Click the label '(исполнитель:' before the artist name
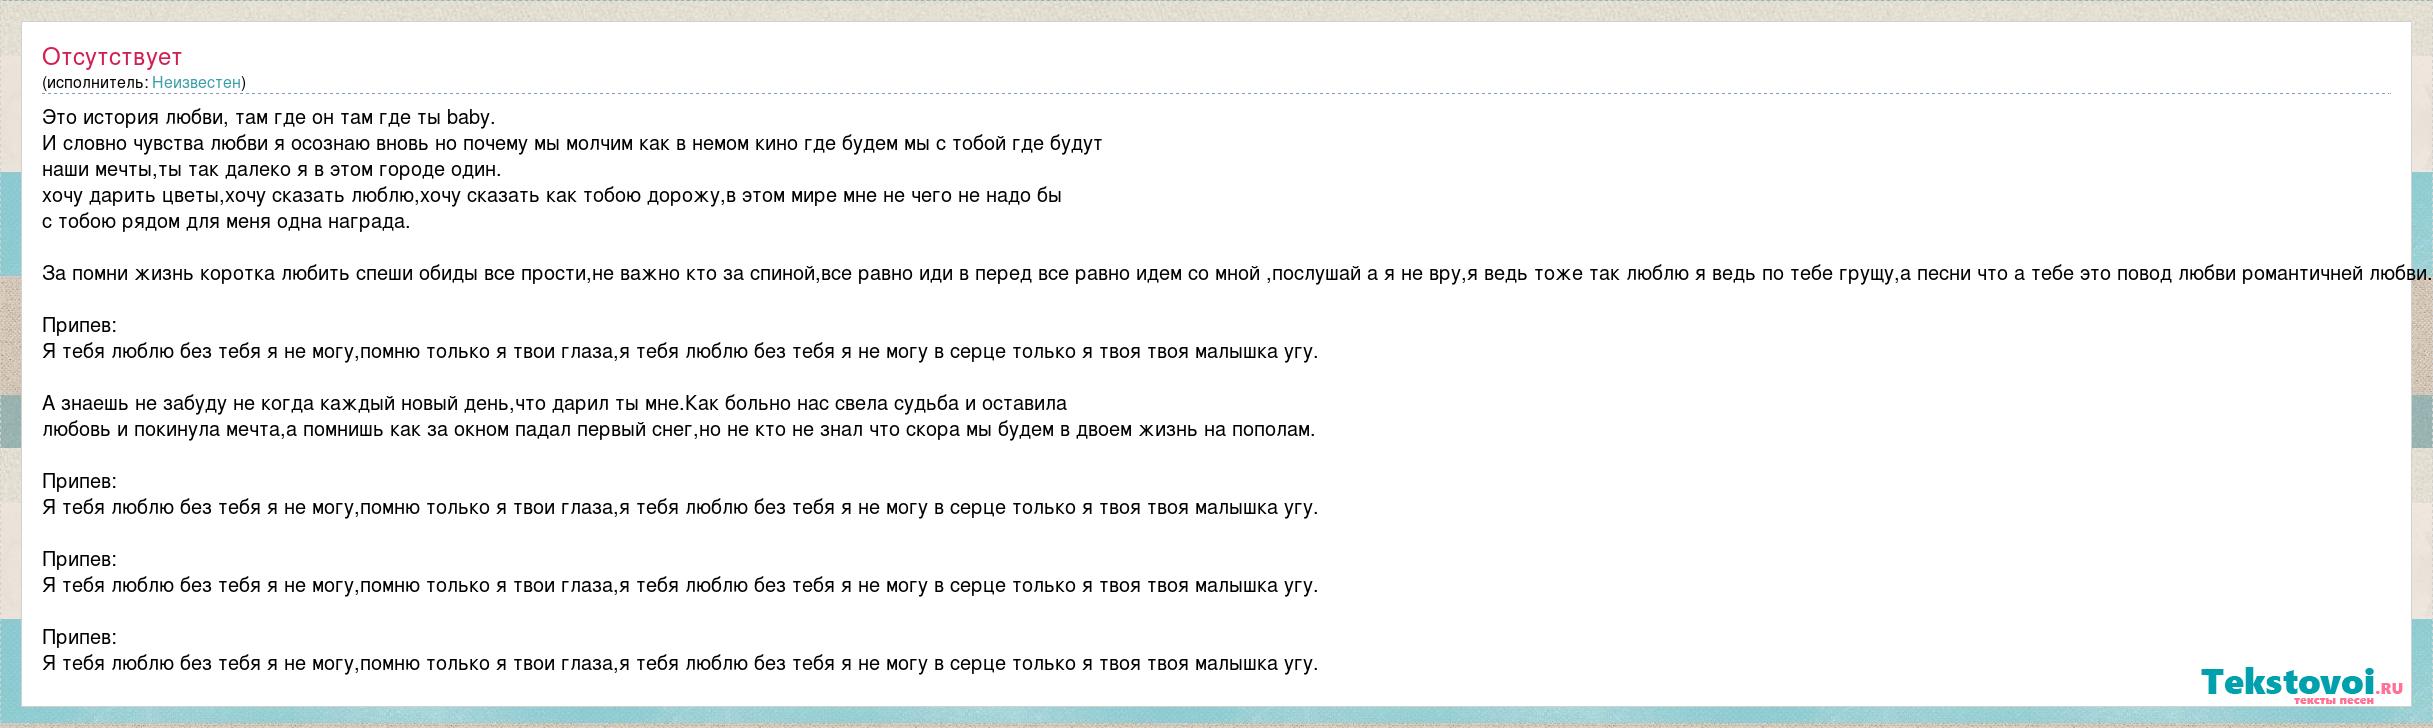The image size is (2433, 728). (x=95, y=83)
